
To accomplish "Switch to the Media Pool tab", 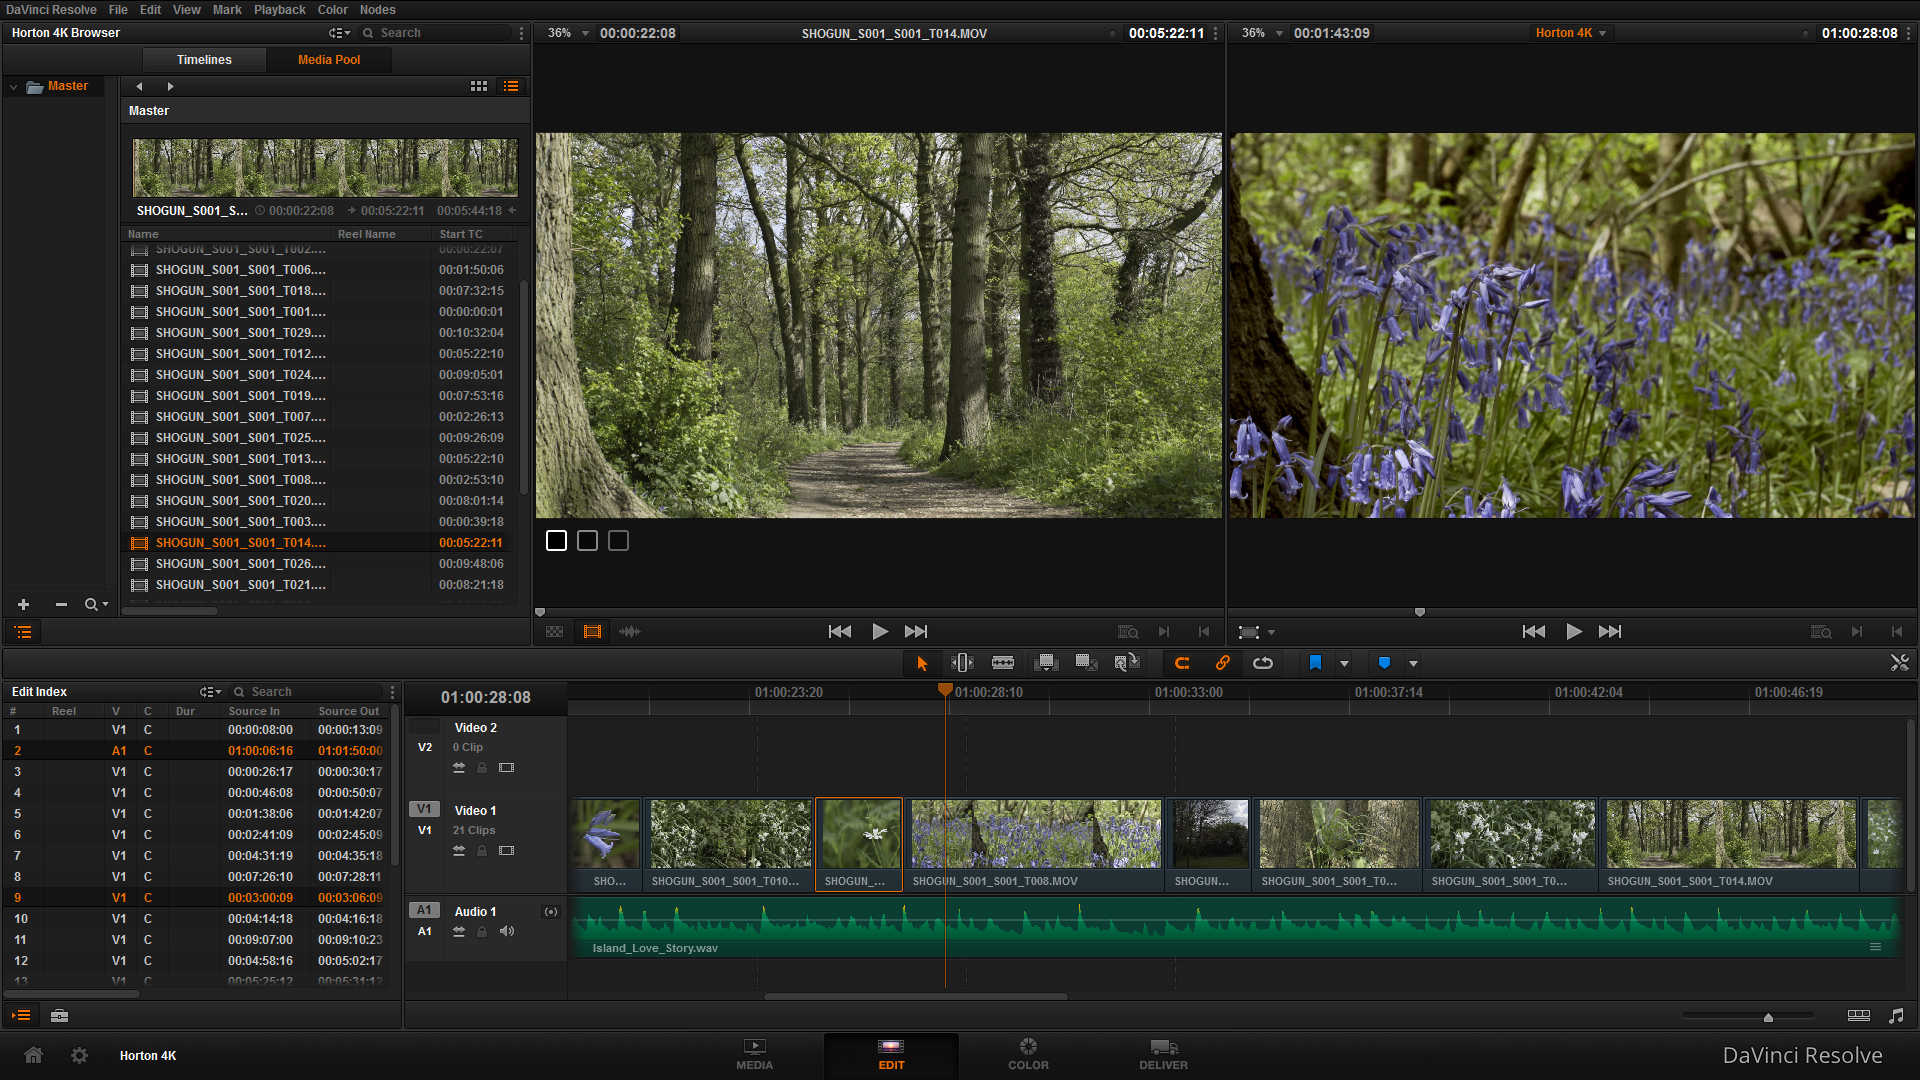I will coord(329,60).
